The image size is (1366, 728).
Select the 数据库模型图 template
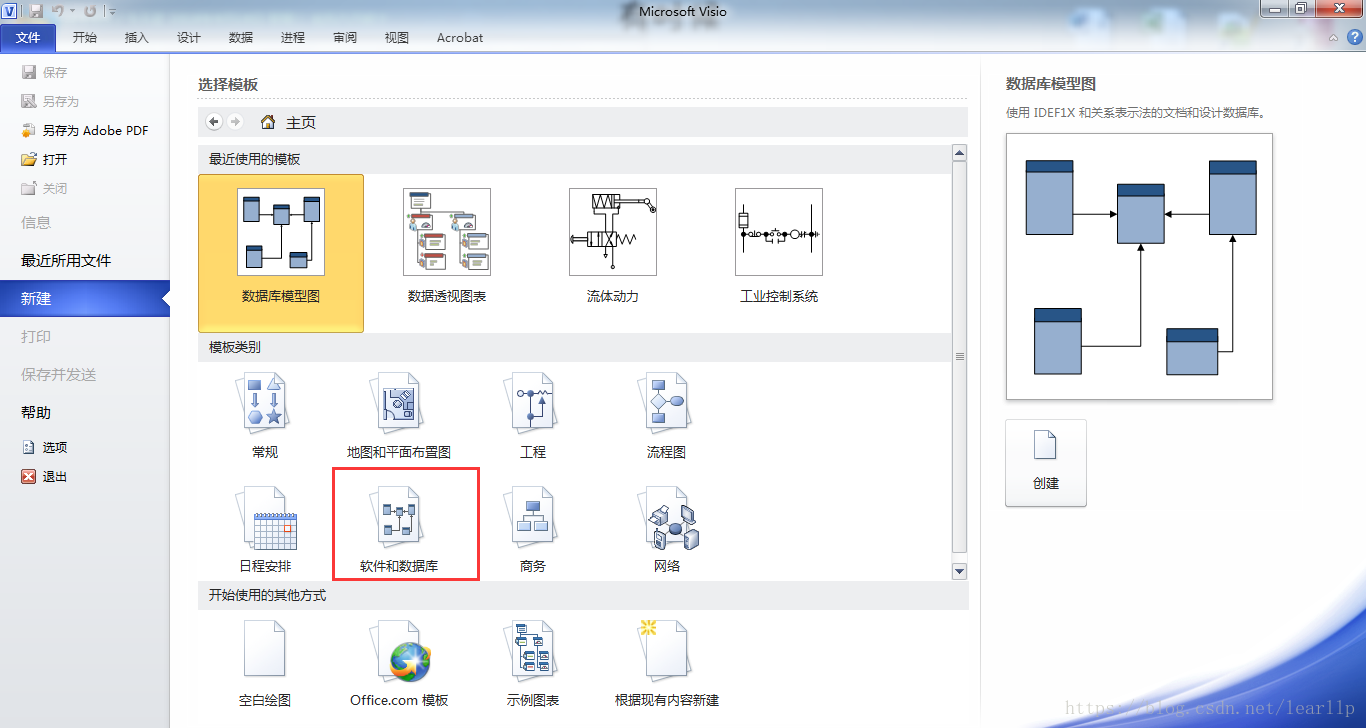pos(281,253)
